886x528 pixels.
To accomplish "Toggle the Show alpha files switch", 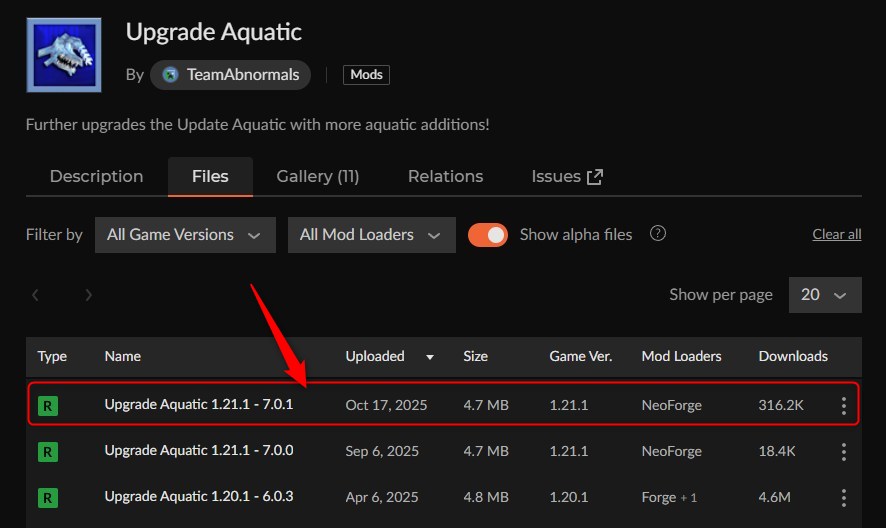I will coord(488,235).
